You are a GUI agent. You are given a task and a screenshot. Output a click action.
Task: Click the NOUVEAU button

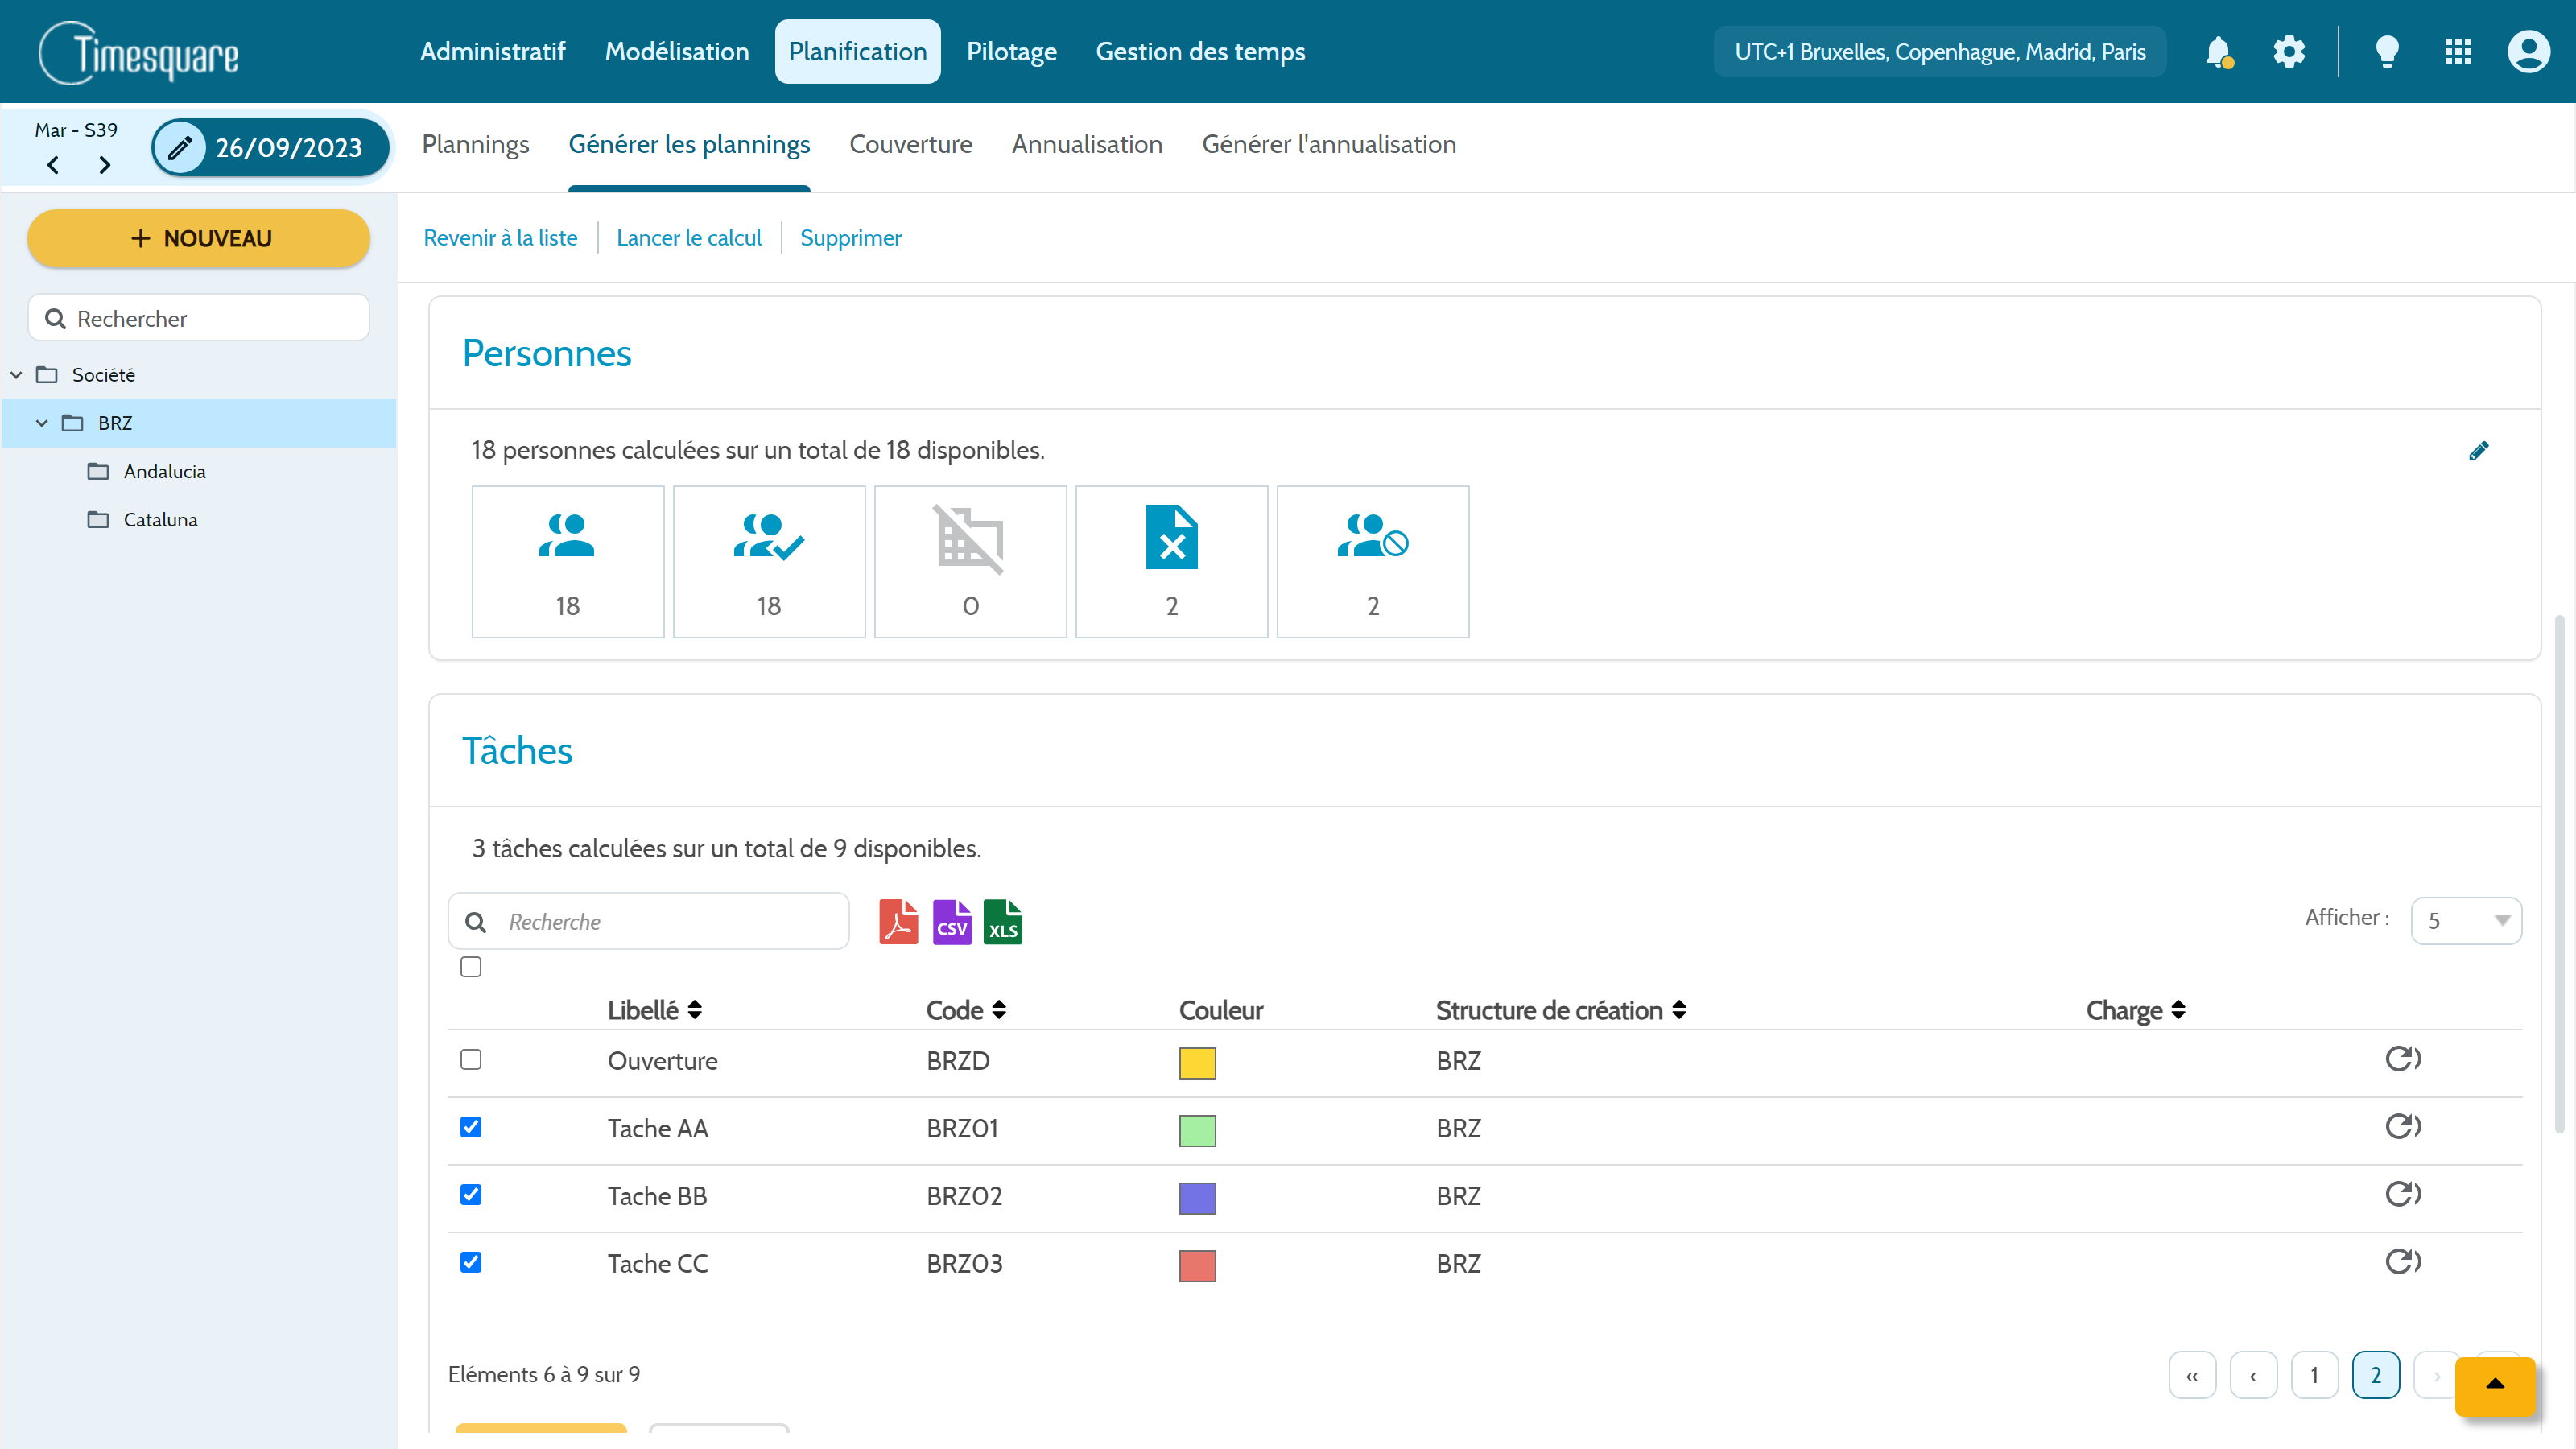click(x=199, y=239)
